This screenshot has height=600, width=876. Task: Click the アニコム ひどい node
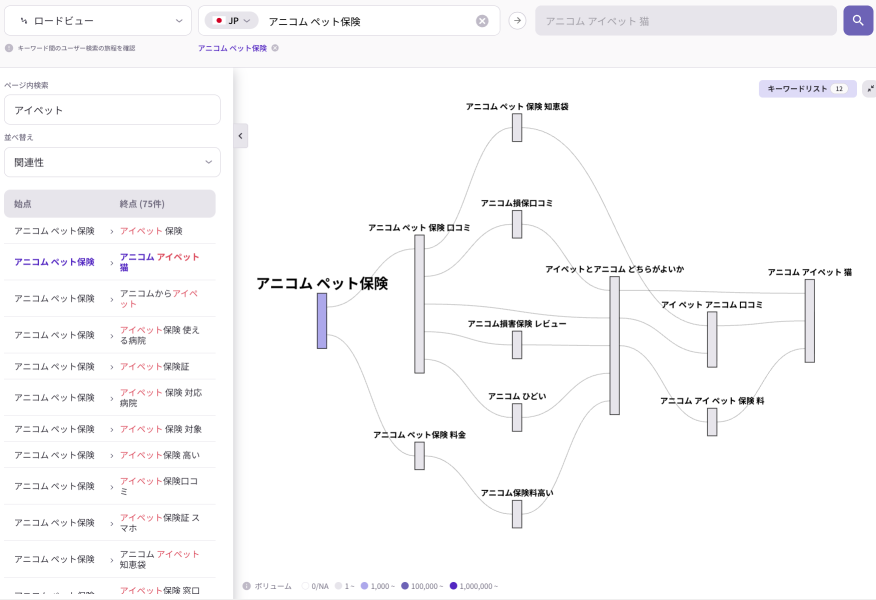click(x=517, y=417)
